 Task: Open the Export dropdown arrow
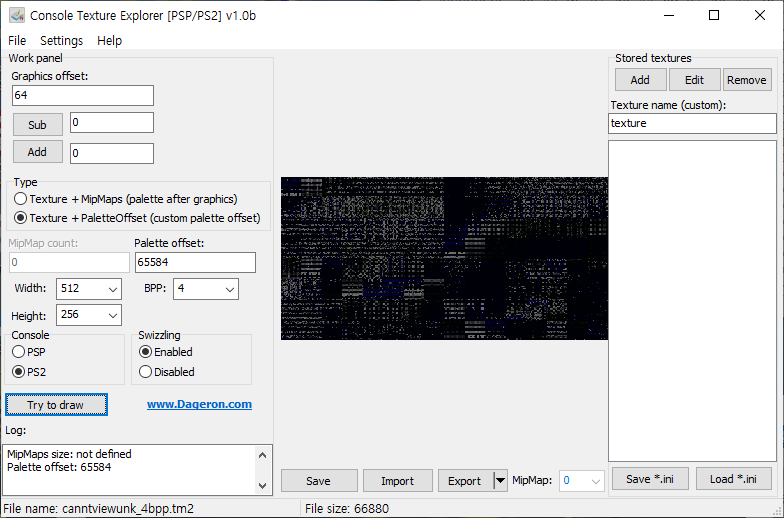tap(500, 480)
